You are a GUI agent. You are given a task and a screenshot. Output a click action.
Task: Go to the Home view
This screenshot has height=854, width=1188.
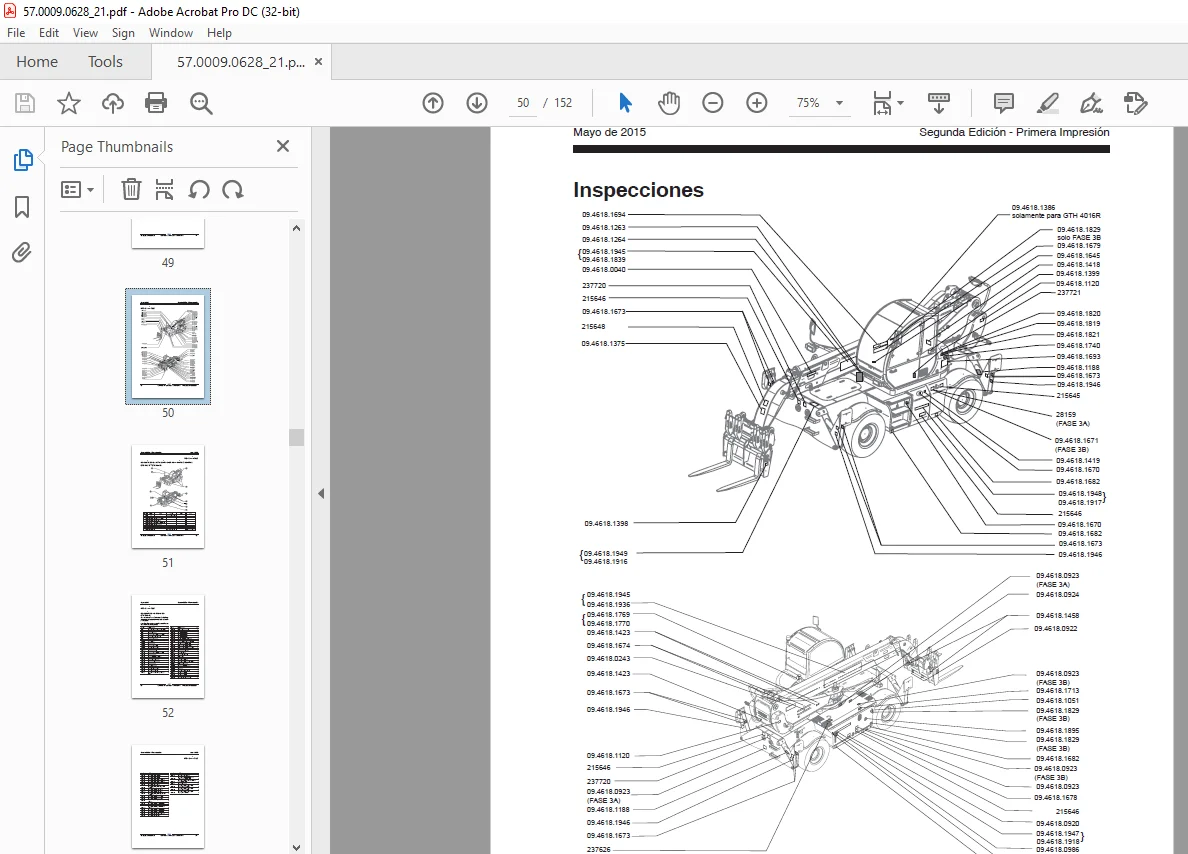coord(37,62)
